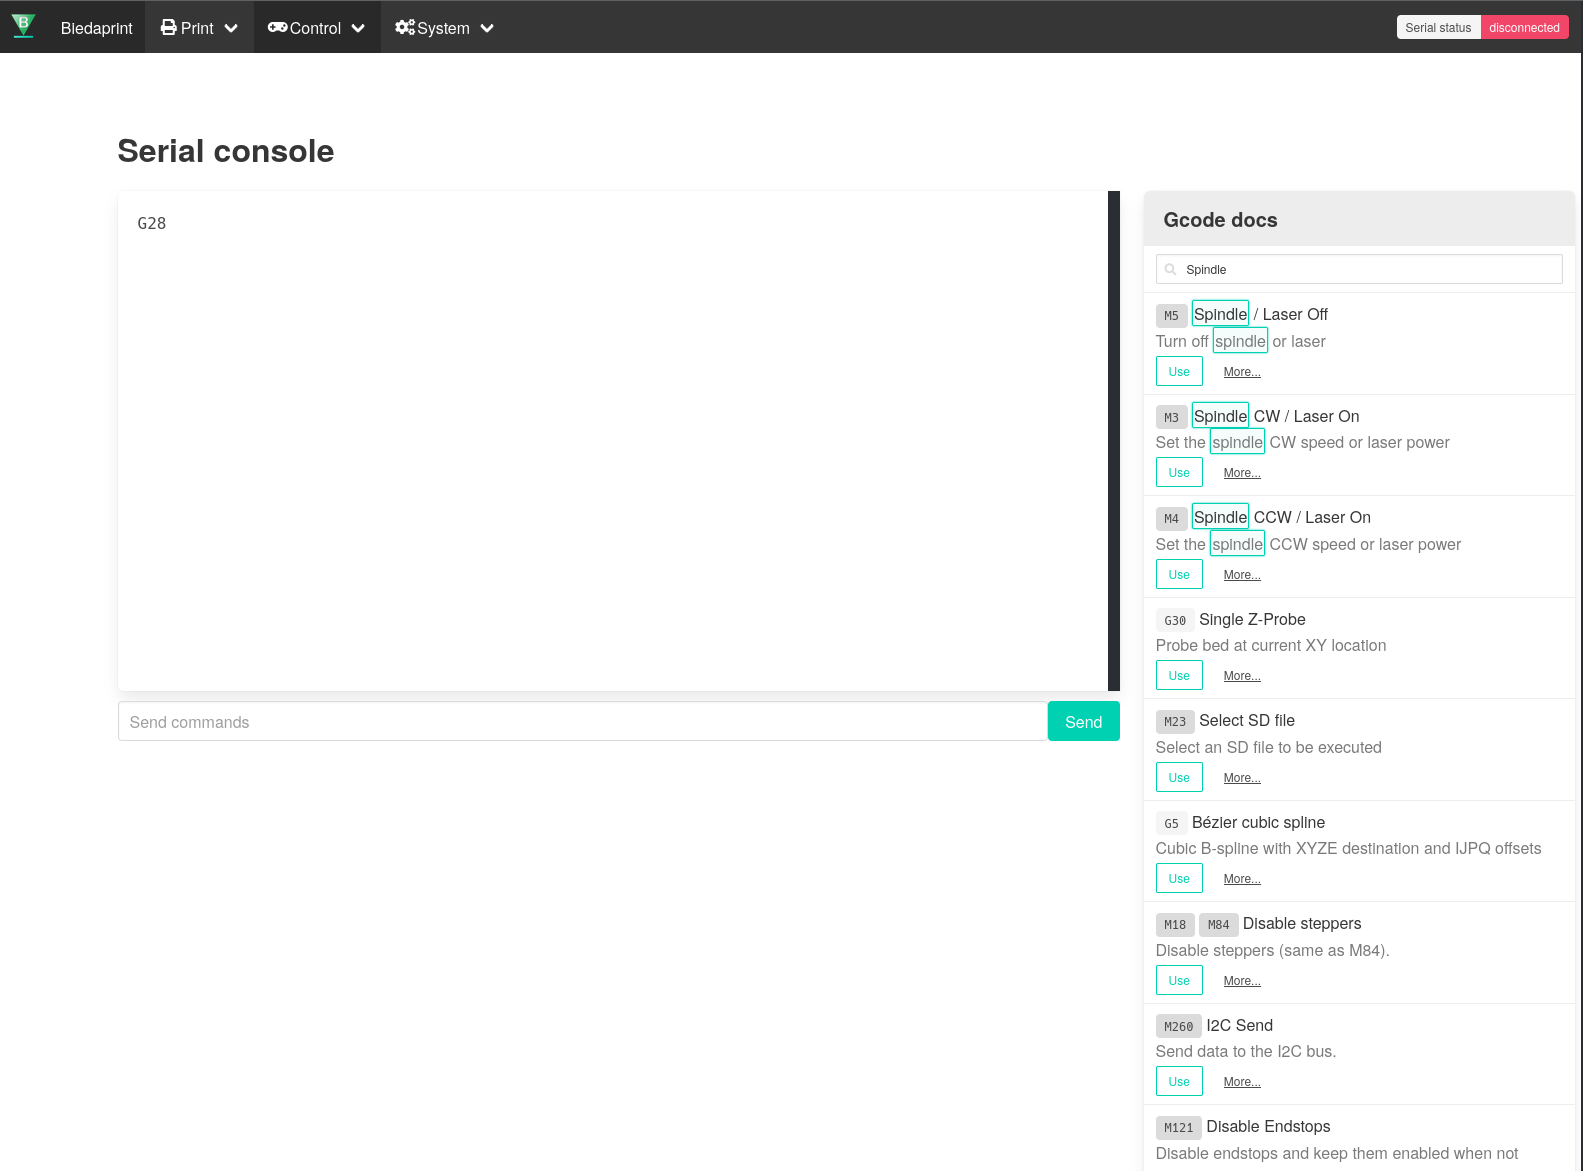Use the M4 Spindle CCW command
The width and height of the screenshot is (1583, 1171).
pos(1179,574)
